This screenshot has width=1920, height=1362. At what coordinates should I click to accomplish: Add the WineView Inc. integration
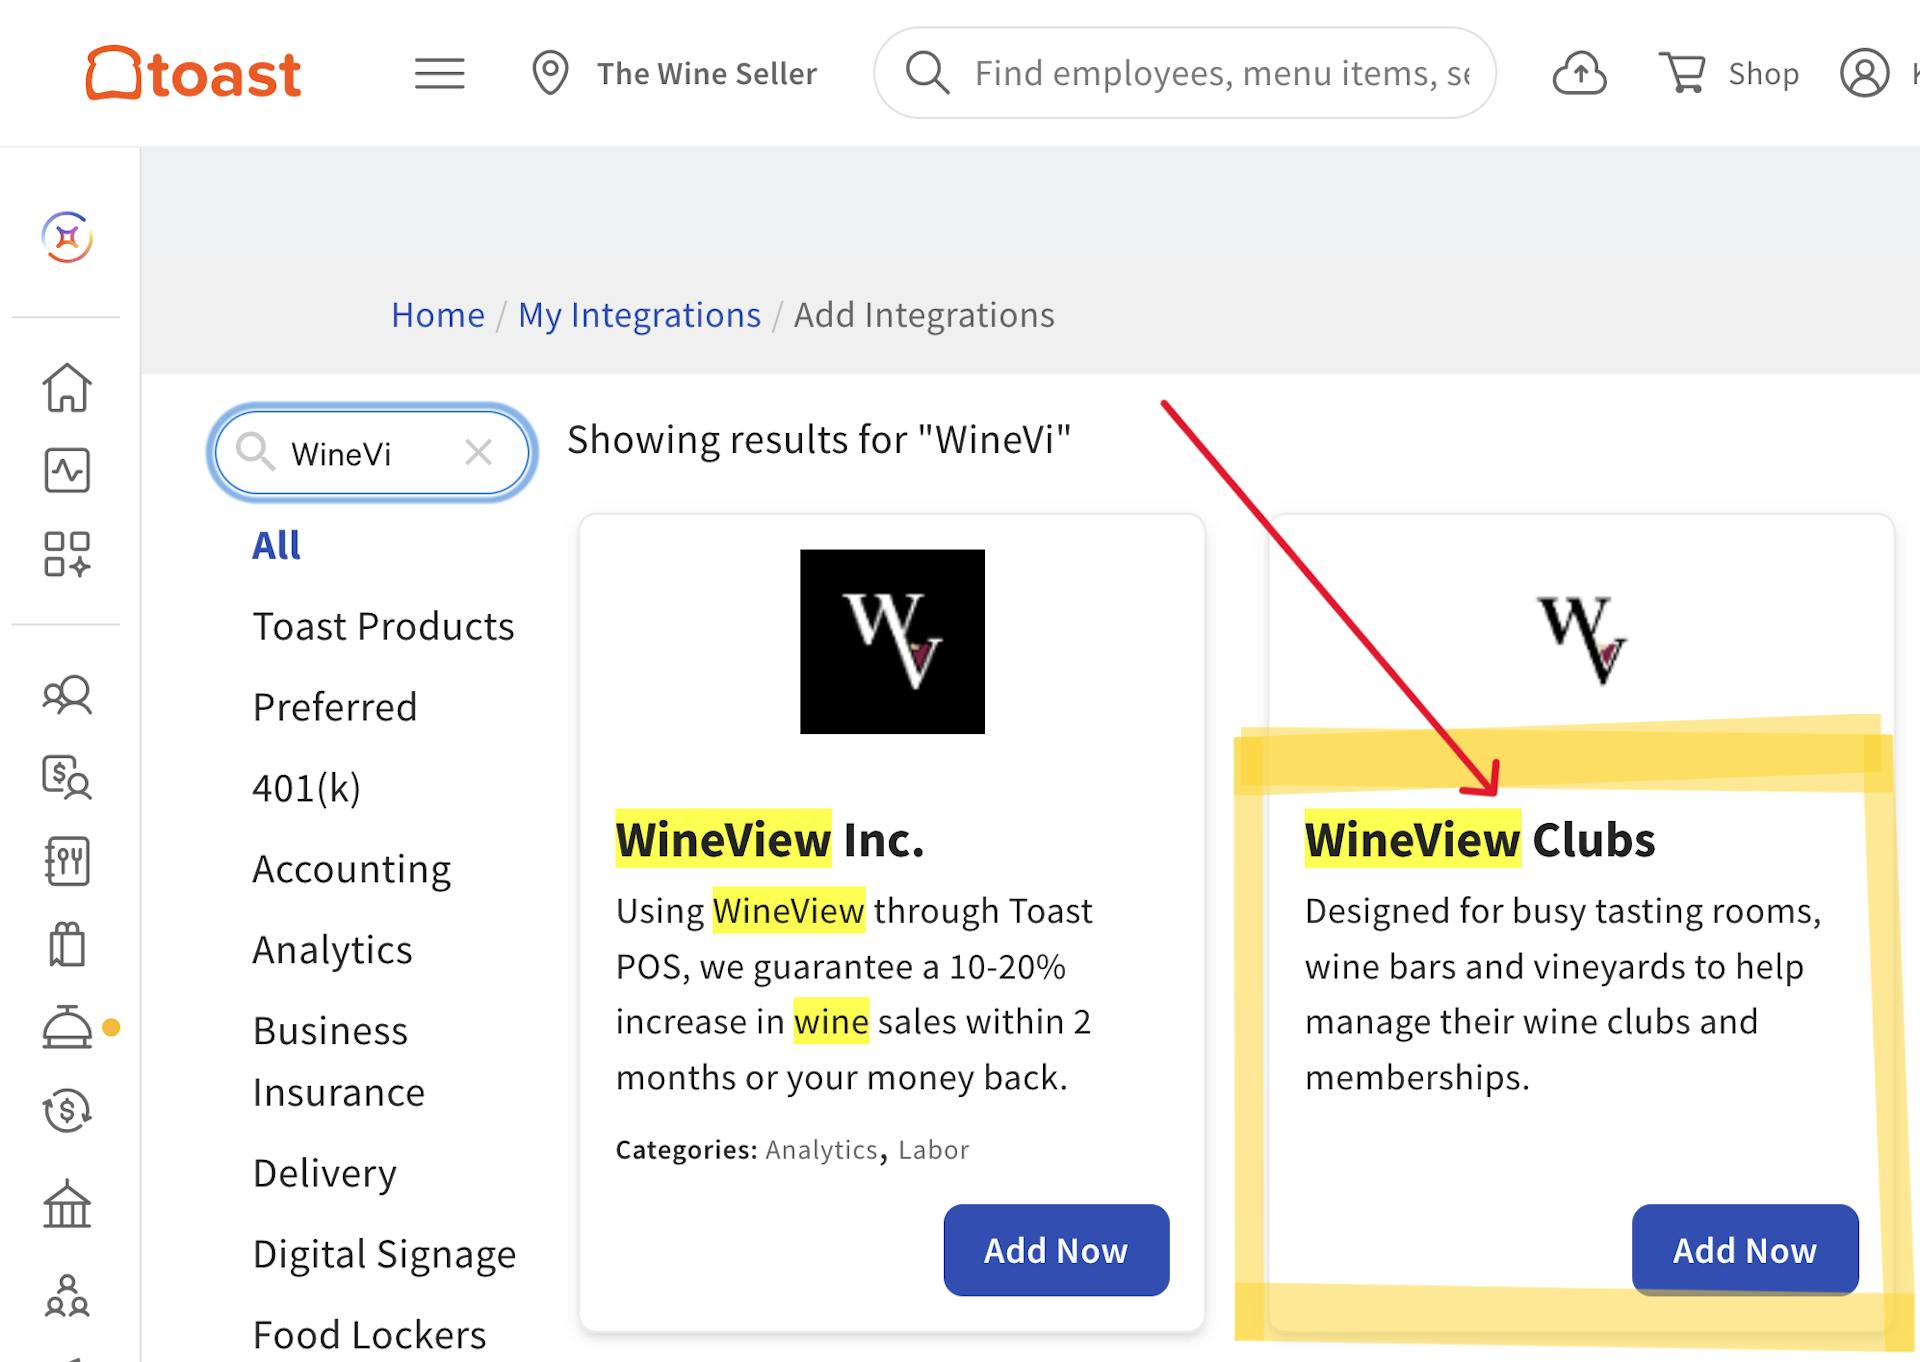(x=1056, y=1250)
